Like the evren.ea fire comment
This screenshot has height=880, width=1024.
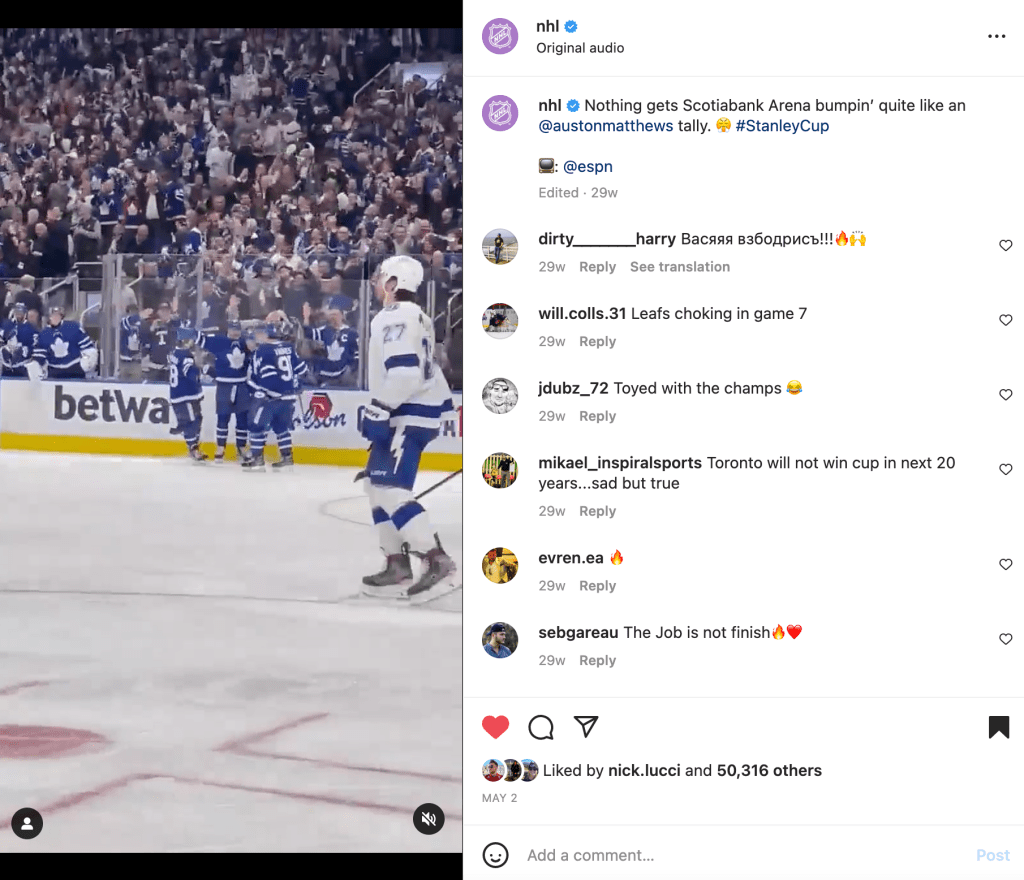pos(1006,565)
